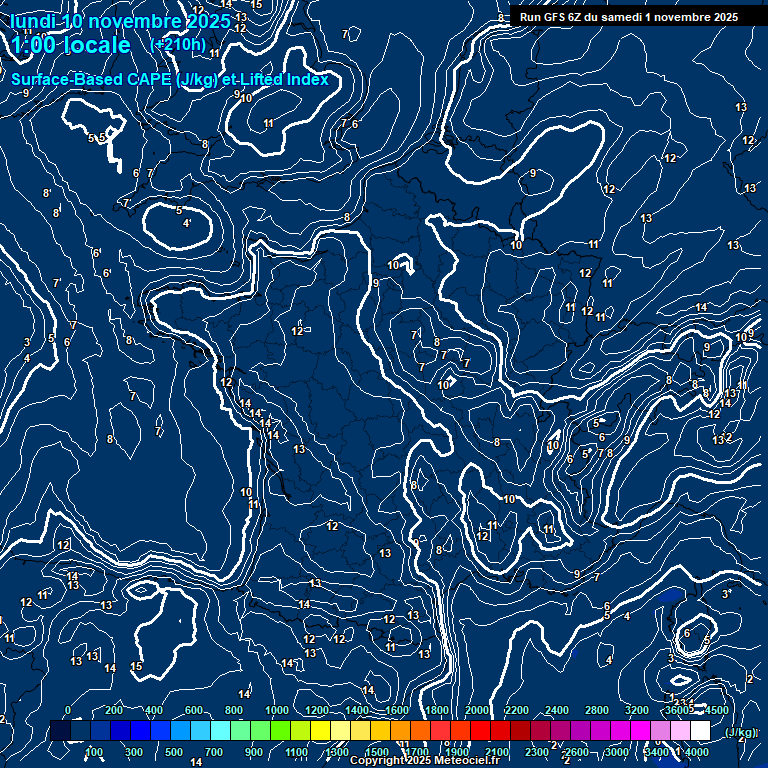Select the 2000–2100 J/kg pure red swatch

pyautogui.click(x=480, y=730)
